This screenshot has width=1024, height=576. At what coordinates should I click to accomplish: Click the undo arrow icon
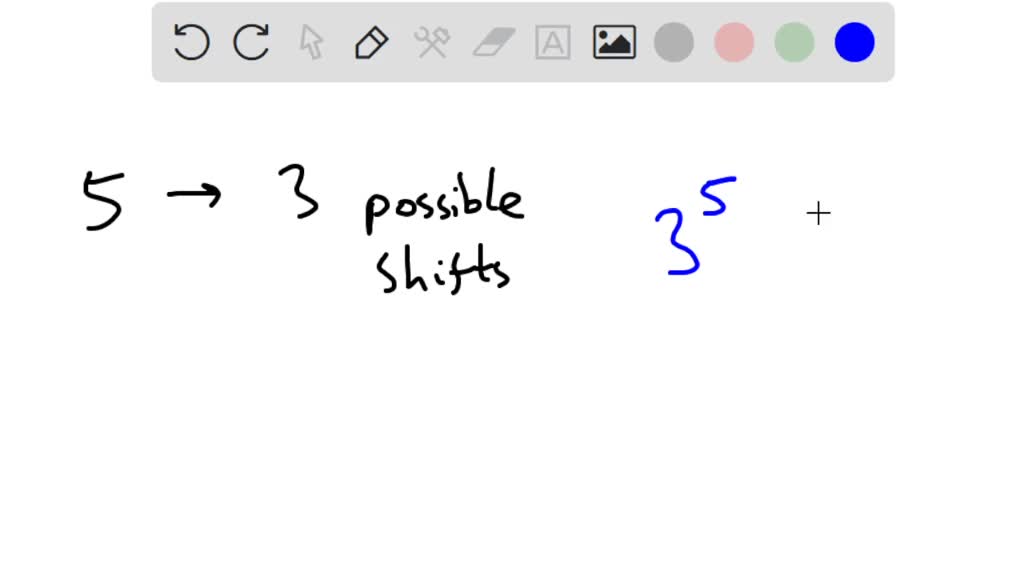click(x=191, y=42)
